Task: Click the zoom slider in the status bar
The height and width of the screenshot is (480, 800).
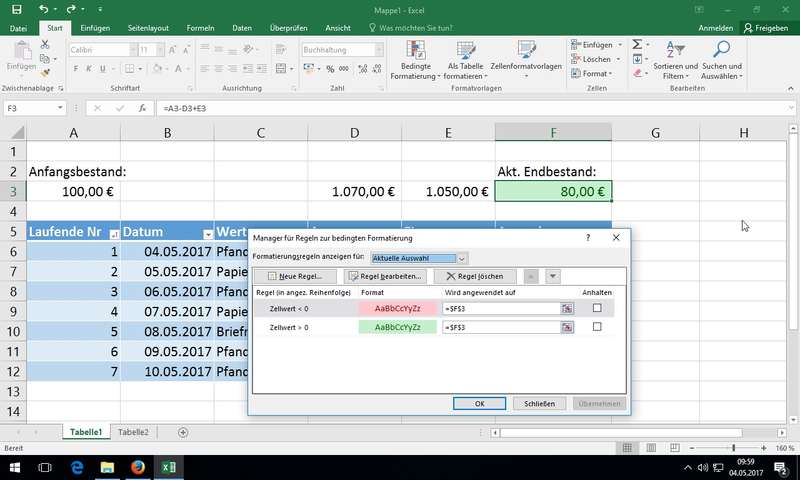Action: tap(733, 449)
